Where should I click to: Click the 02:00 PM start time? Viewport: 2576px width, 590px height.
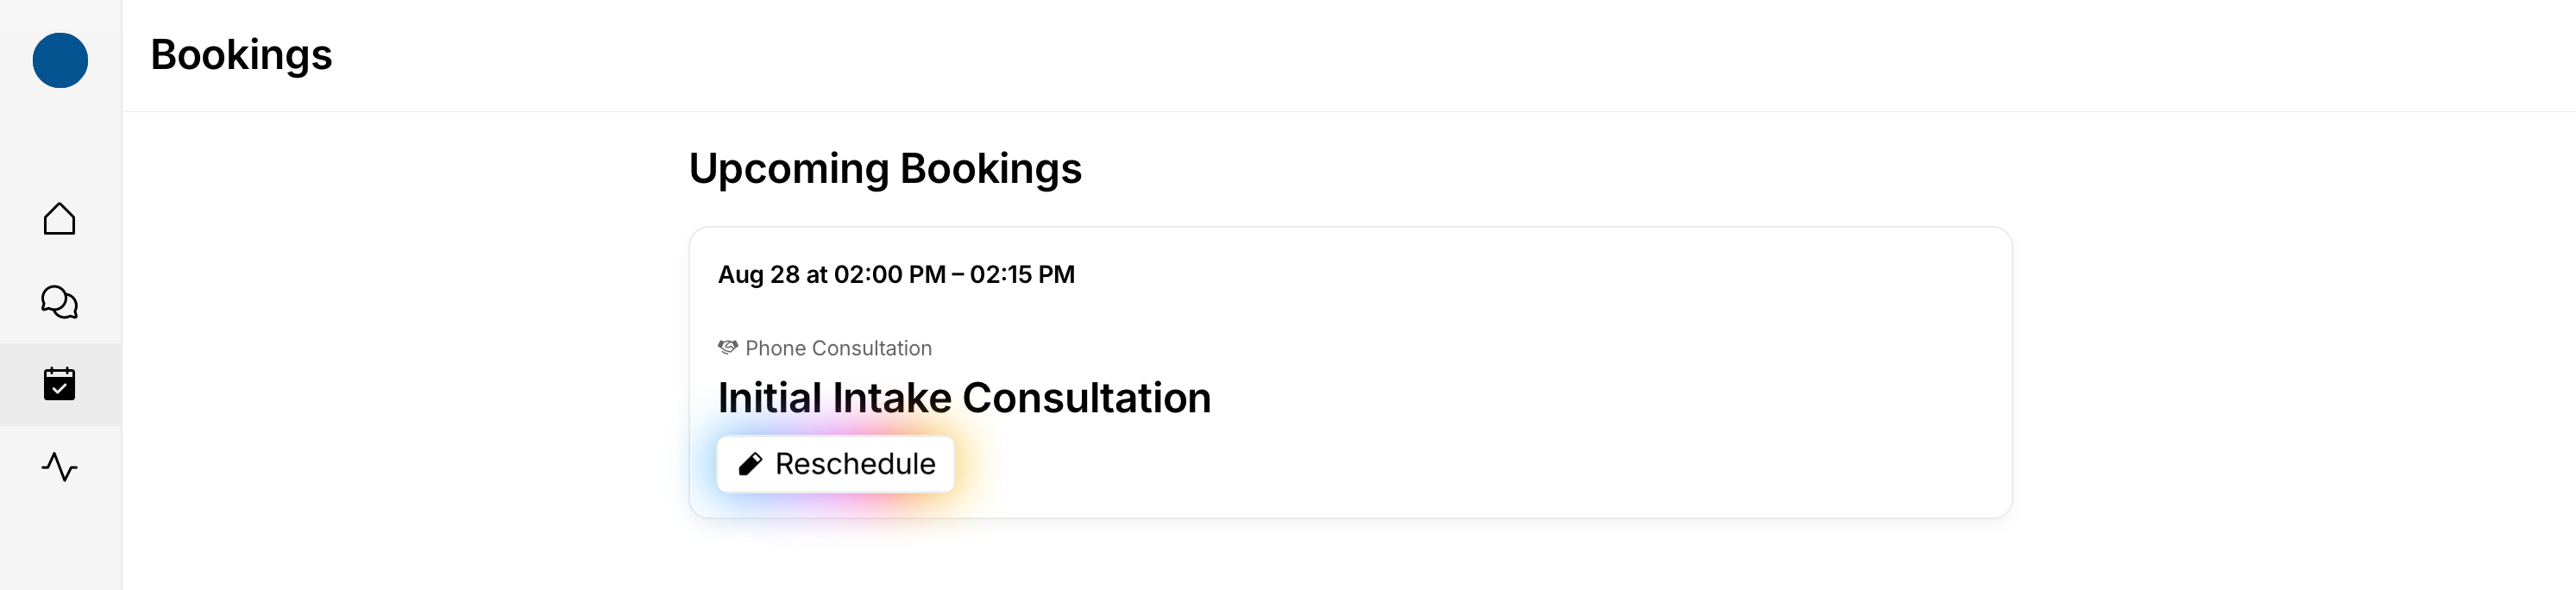889,275
